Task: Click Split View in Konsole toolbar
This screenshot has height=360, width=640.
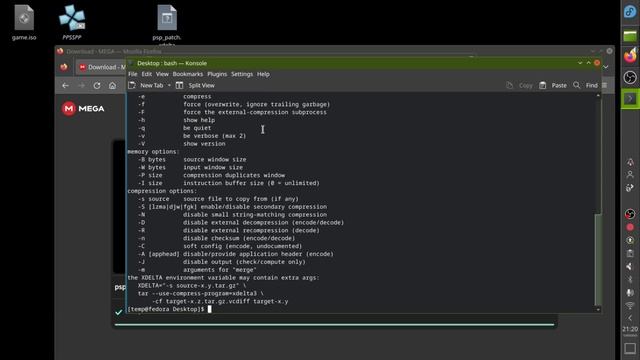Action: click(195, 85)
